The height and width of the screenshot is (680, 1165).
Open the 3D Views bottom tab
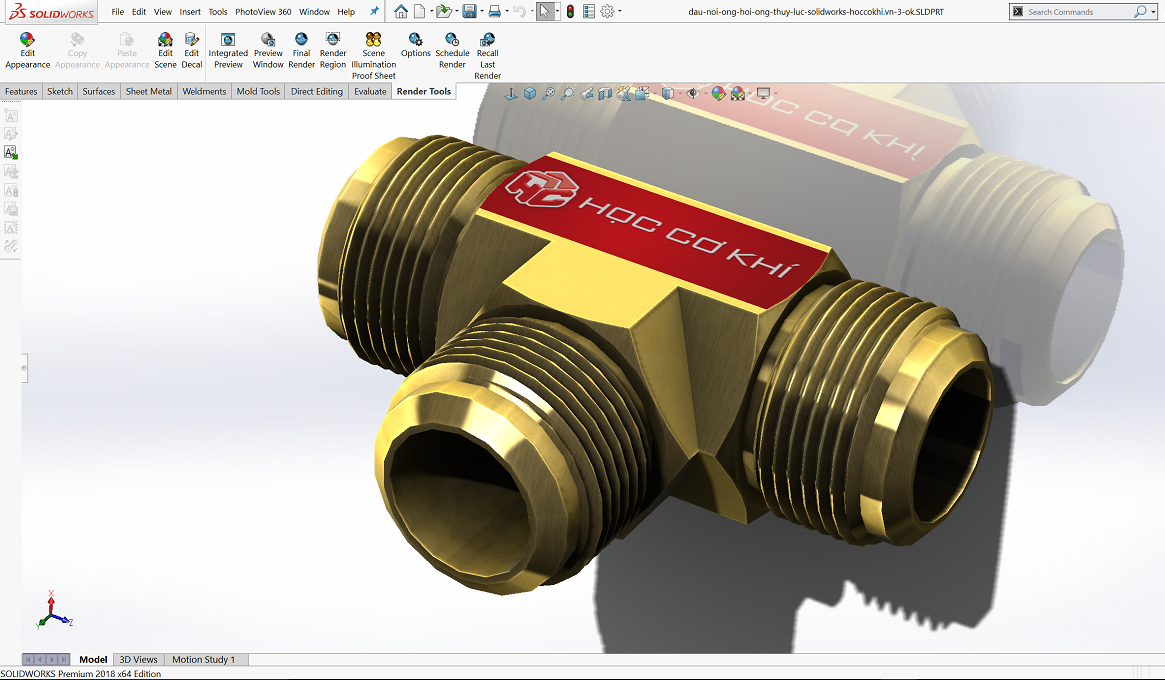coord(138,659)
